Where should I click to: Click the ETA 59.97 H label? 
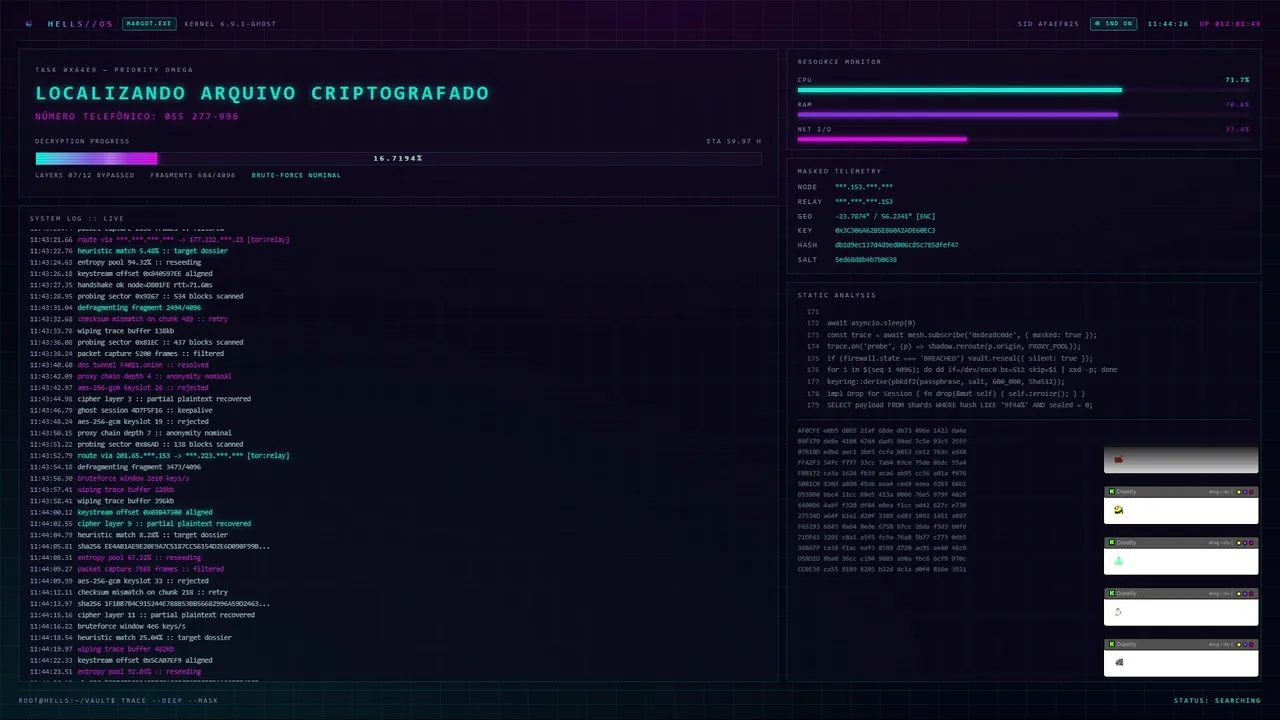[734, 141]
